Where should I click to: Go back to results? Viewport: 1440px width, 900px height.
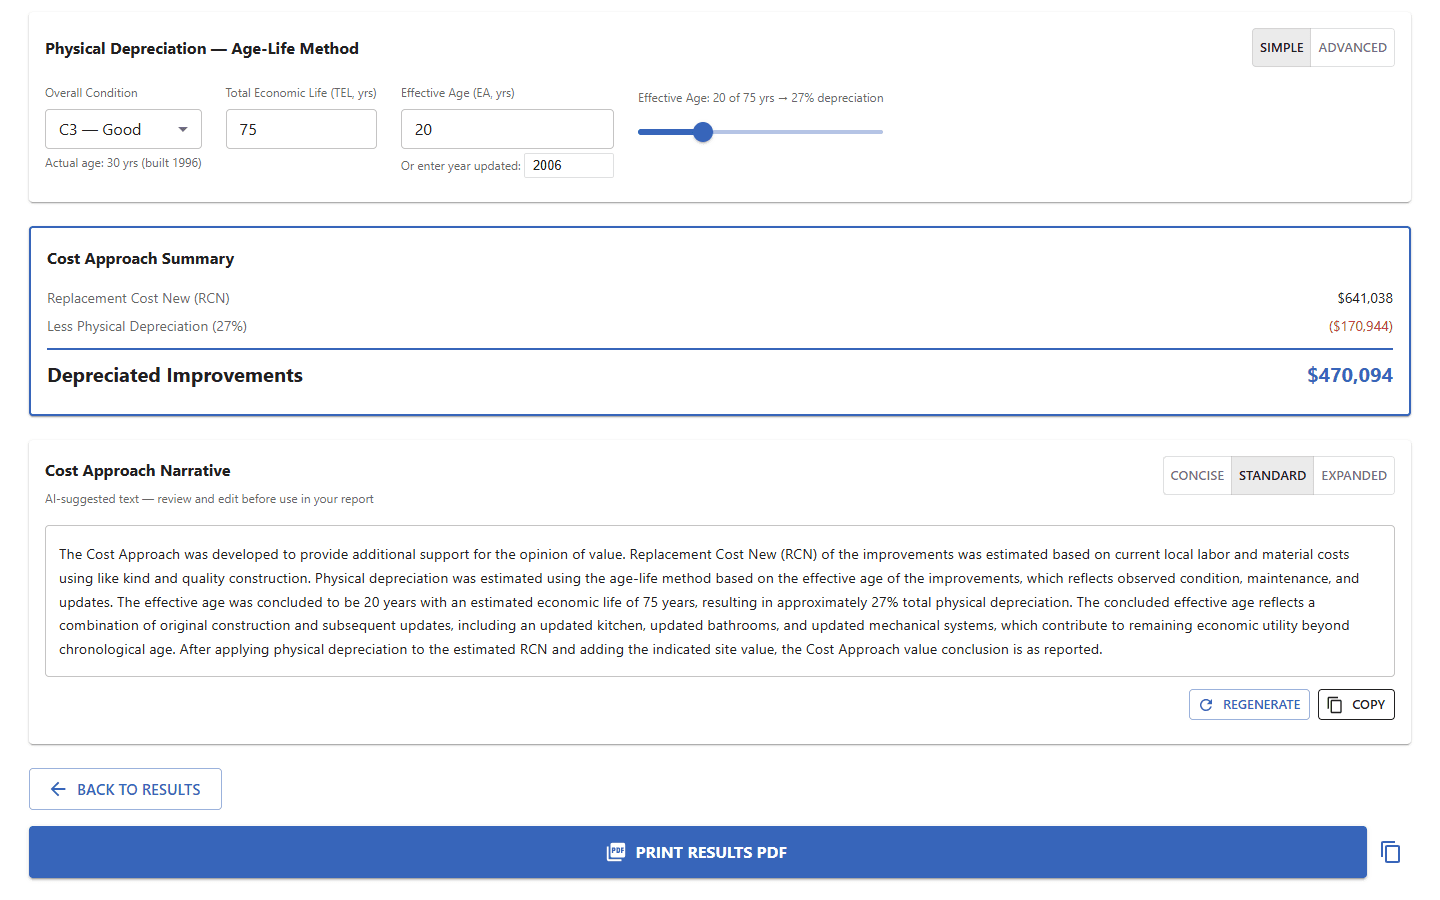tap(125, 789)
